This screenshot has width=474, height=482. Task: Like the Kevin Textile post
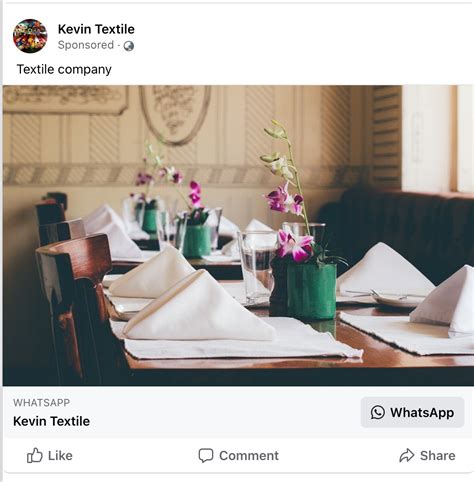[50, 455]
